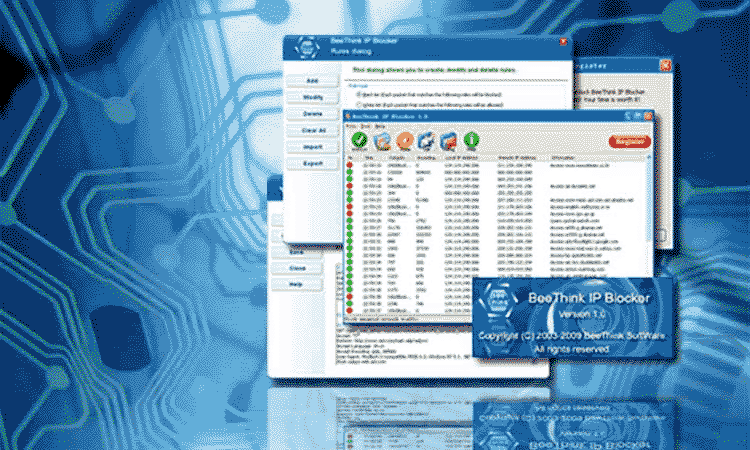Click the green checkmark toolbar icon
Image resolution: width=750 pixels, height=450 pixels.
[359, 141]
